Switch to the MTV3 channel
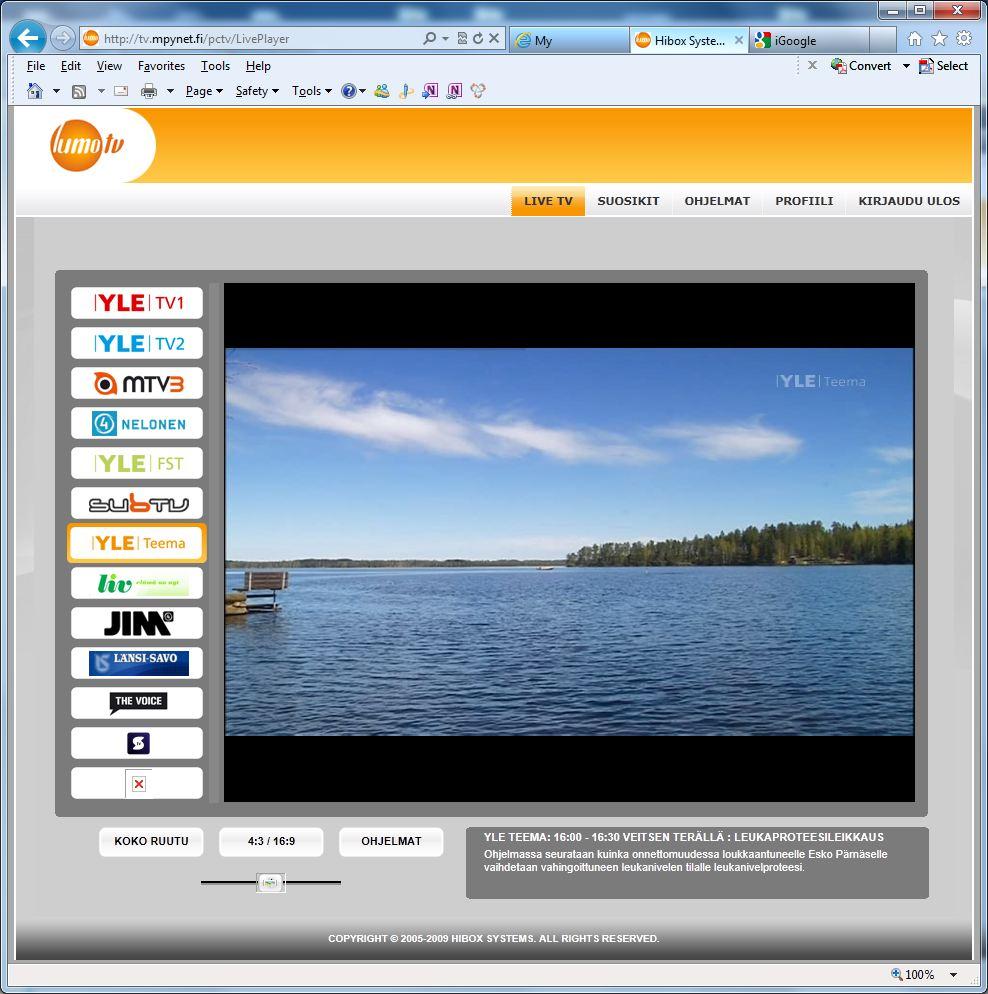Image resolution: width=988 pixels, height=994 pixels. (x=137, y=383)
